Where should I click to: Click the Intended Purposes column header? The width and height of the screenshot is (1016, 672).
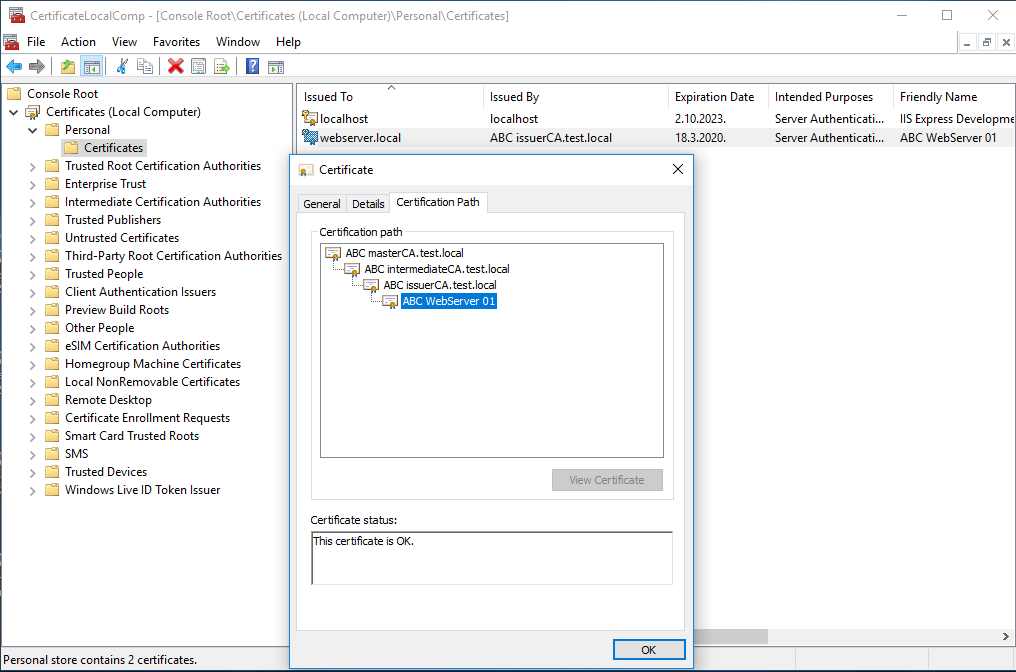831,97
